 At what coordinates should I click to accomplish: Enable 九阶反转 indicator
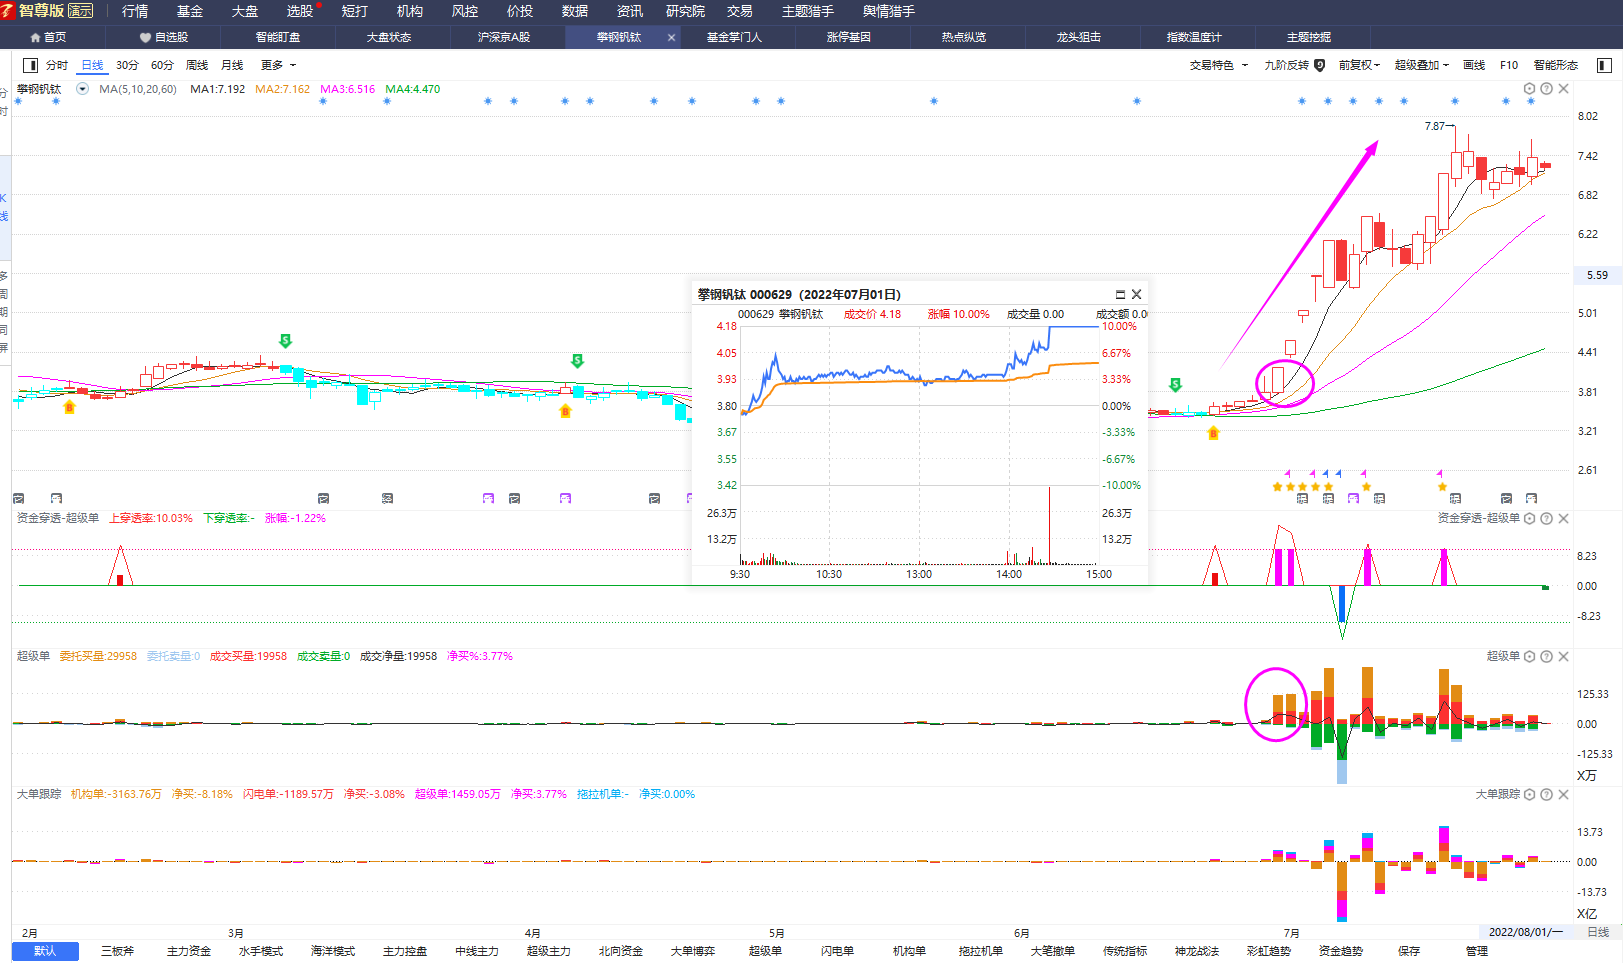[x=1294, y=65]
